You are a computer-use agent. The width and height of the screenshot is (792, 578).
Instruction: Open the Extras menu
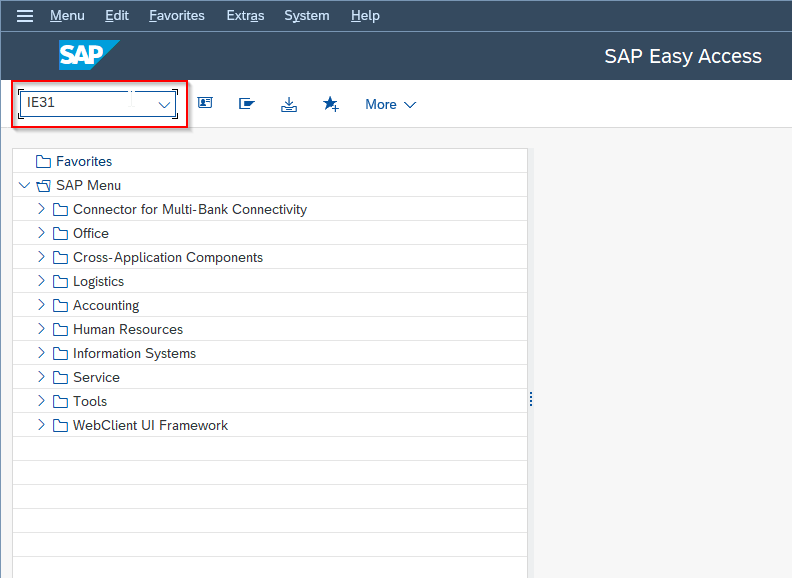coord(245,16)
